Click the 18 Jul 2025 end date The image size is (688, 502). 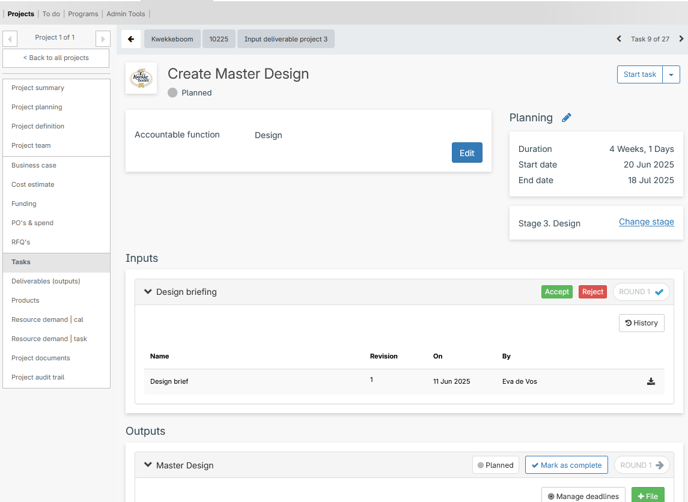pyautogui.click(x=651, y=180)
